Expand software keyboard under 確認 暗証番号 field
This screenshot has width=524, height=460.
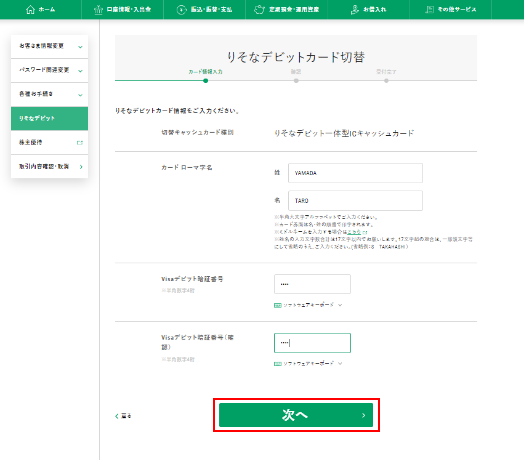[x=308, y=363]
